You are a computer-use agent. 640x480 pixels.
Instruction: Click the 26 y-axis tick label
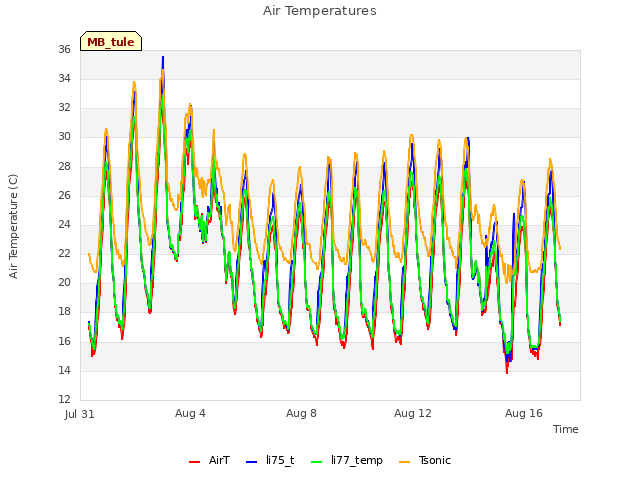(64, 196)
